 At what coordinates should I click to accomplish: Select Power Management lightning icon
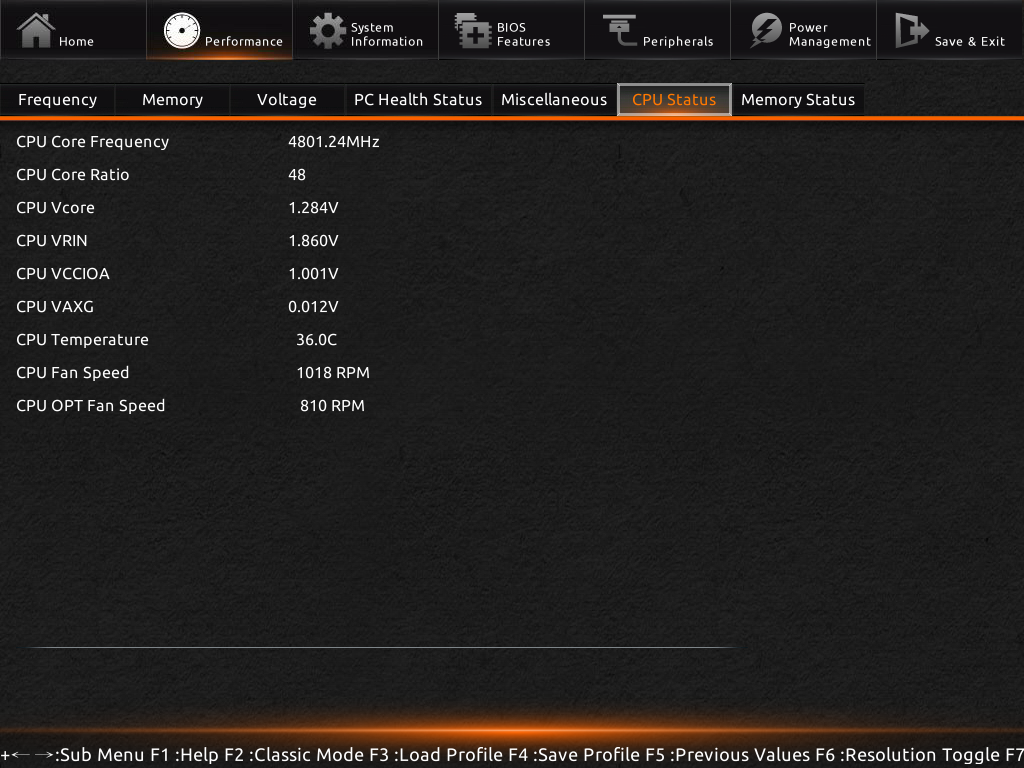coord(766,31)
